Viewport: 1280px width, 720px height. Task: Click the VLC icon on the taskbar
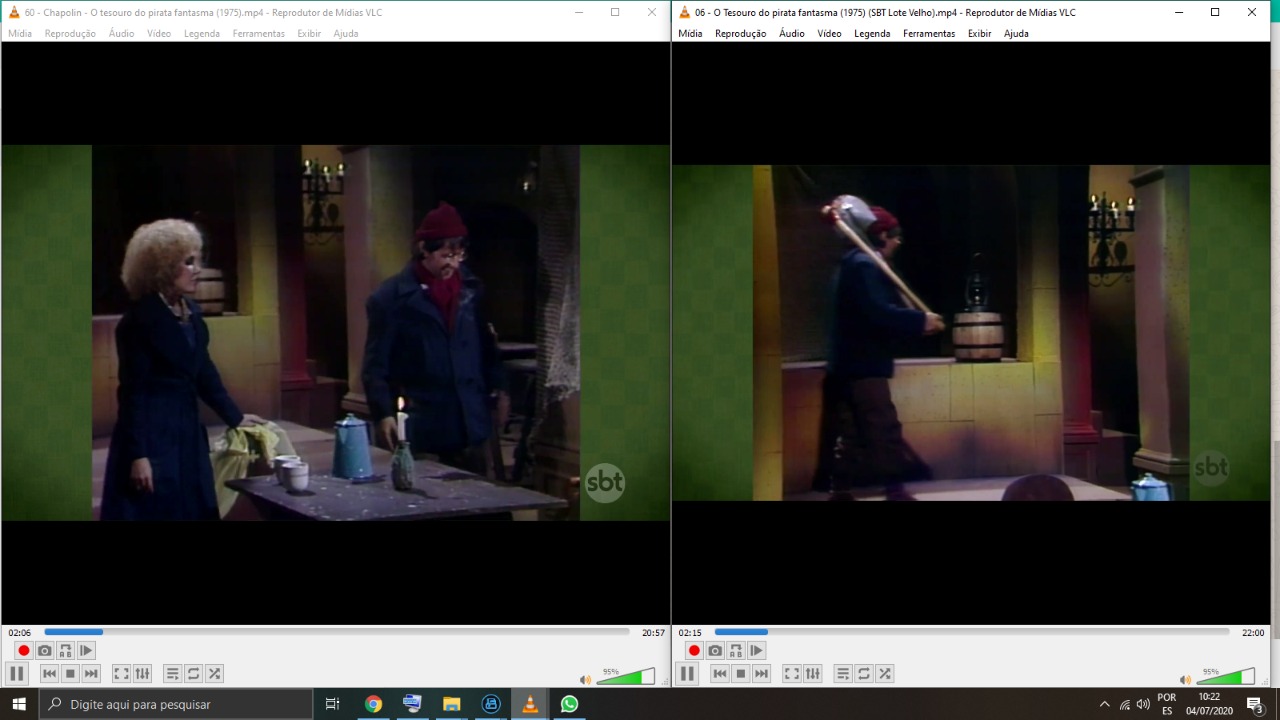(x=530, y=704)
